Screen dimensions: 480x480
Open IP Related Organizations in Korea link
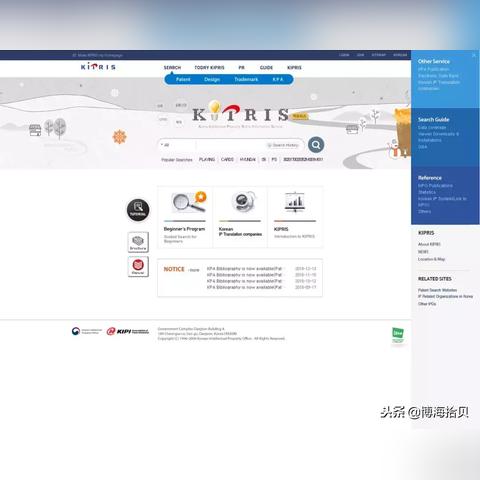445,296
